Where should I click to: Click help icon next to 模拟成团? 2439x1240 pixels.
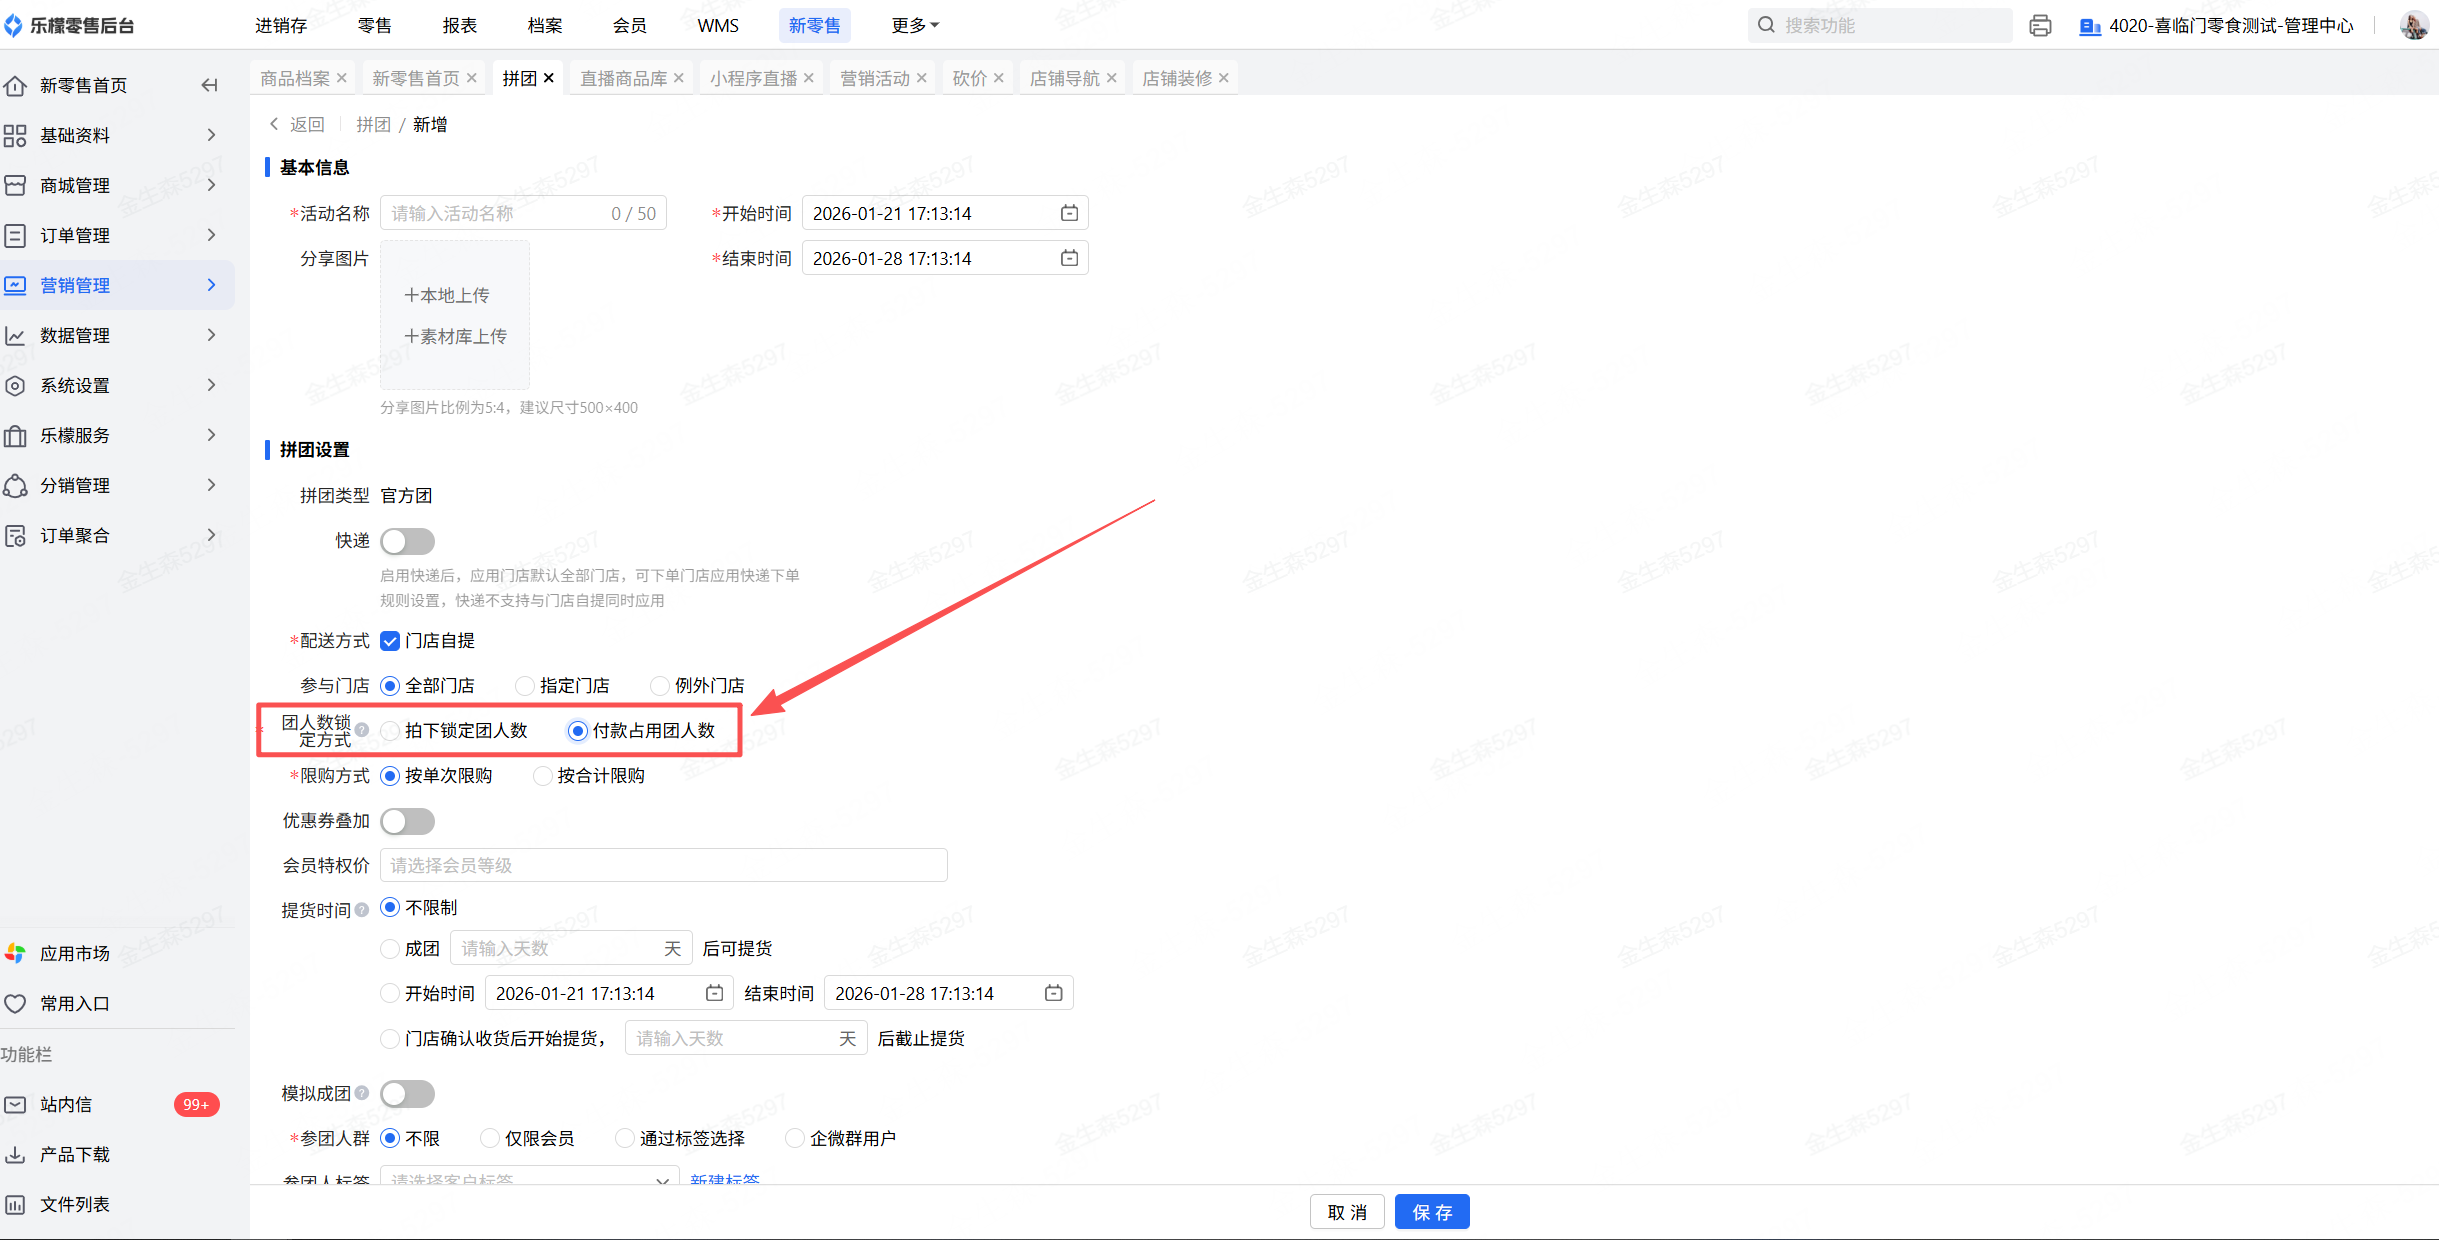coord(362,1093)
